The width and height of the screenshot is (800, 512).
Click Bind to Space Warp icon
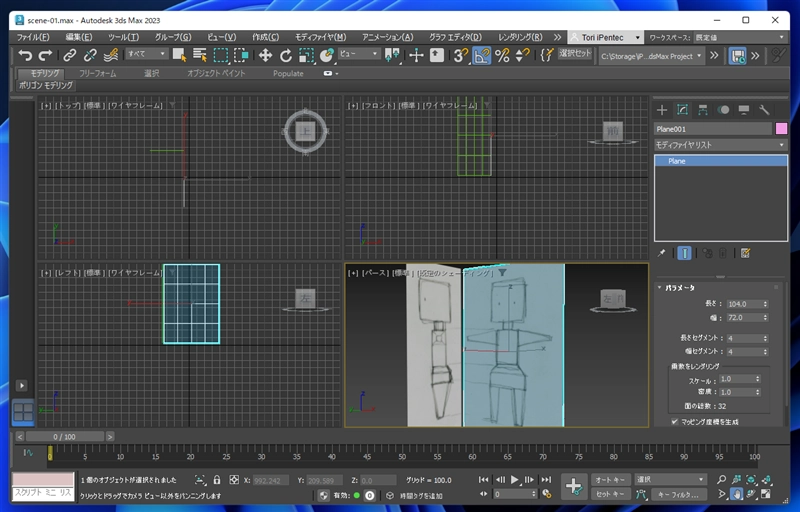point(111,55)
